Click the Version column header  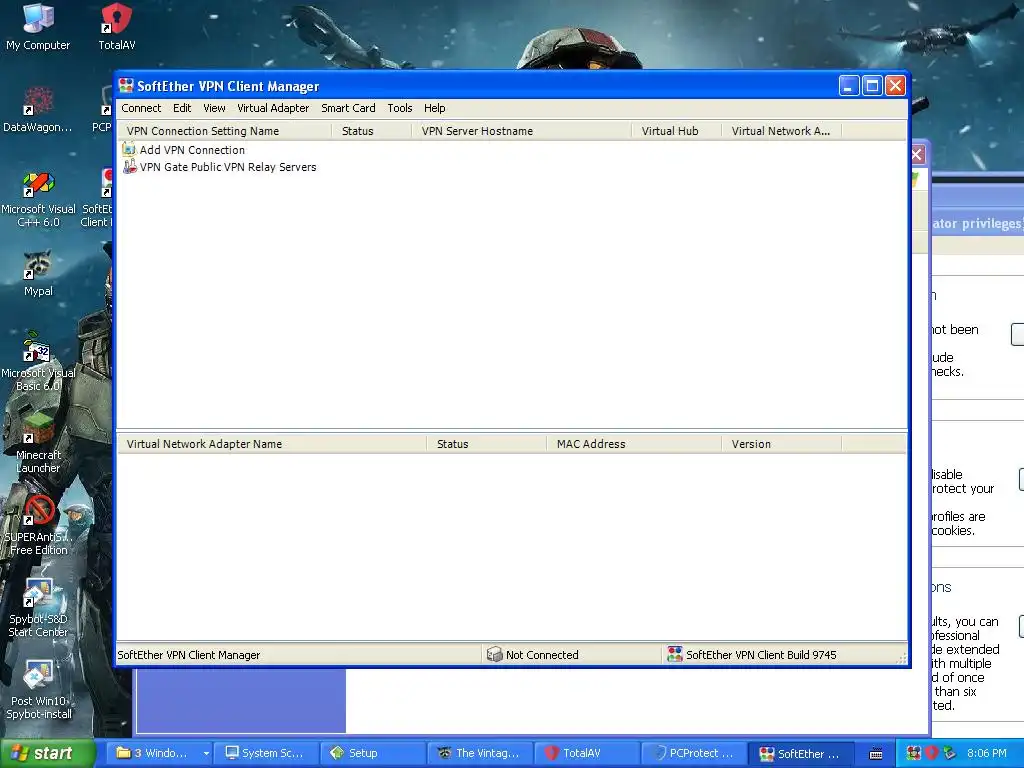pos(782,444)
